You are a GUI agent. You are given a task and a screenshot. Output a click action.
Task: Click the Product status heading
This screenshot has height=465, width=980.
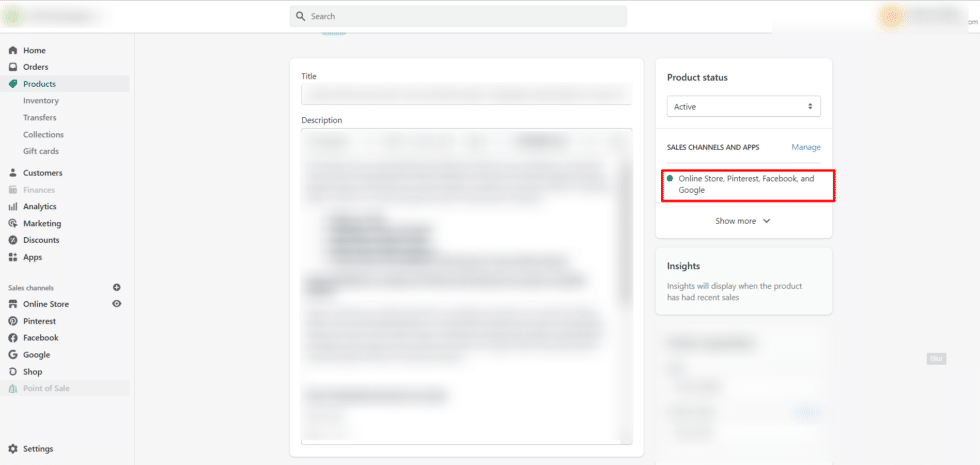click(697, 78)
